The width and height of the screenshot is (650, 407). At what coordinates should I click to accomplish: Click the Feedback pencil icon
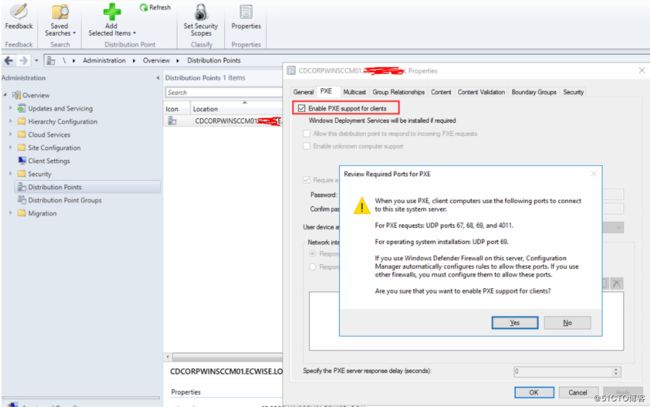[x=19, y=11]
